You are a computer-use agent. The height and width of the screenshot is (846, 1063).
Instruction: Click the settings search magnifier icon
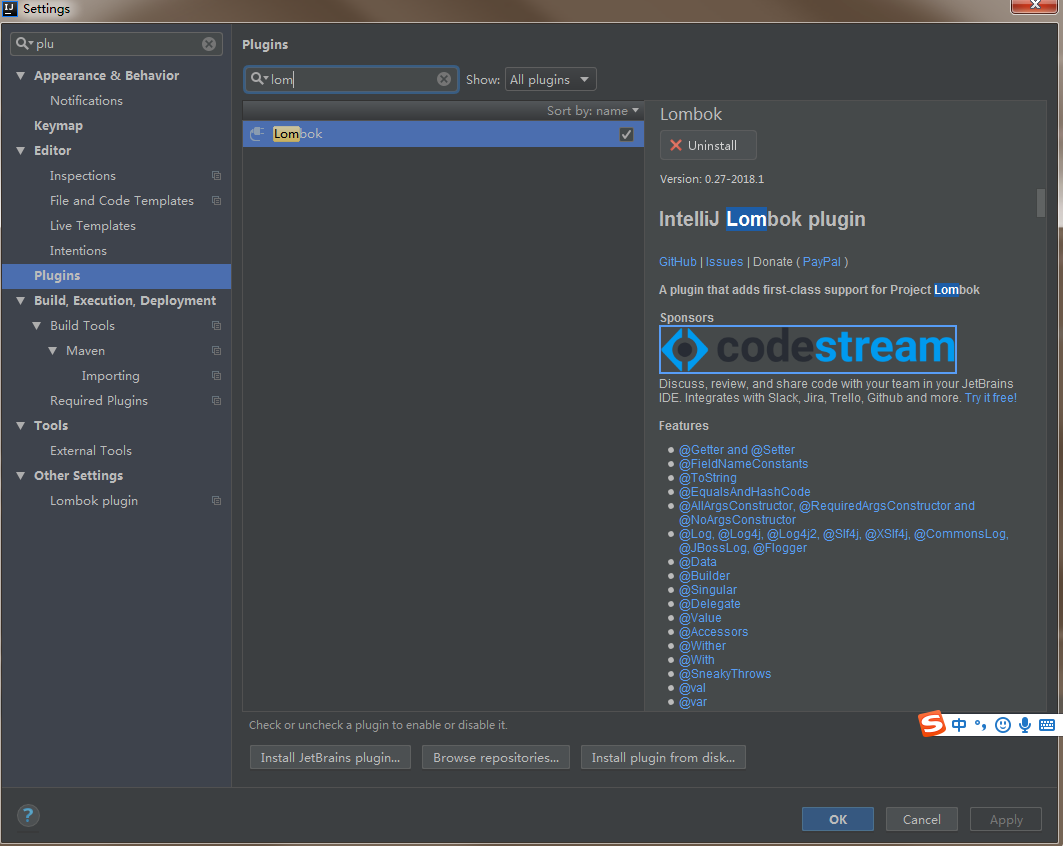(24, 43)
